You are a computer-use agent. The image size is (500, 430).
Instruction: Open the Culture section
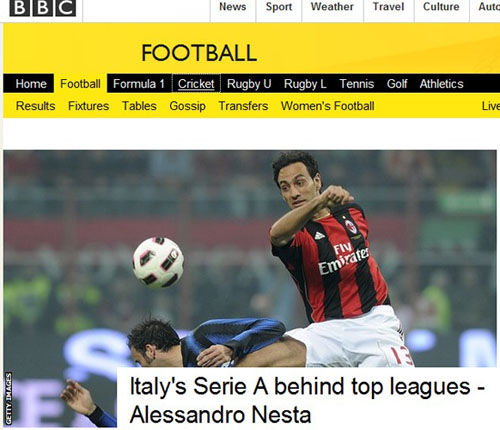(441, 7)
